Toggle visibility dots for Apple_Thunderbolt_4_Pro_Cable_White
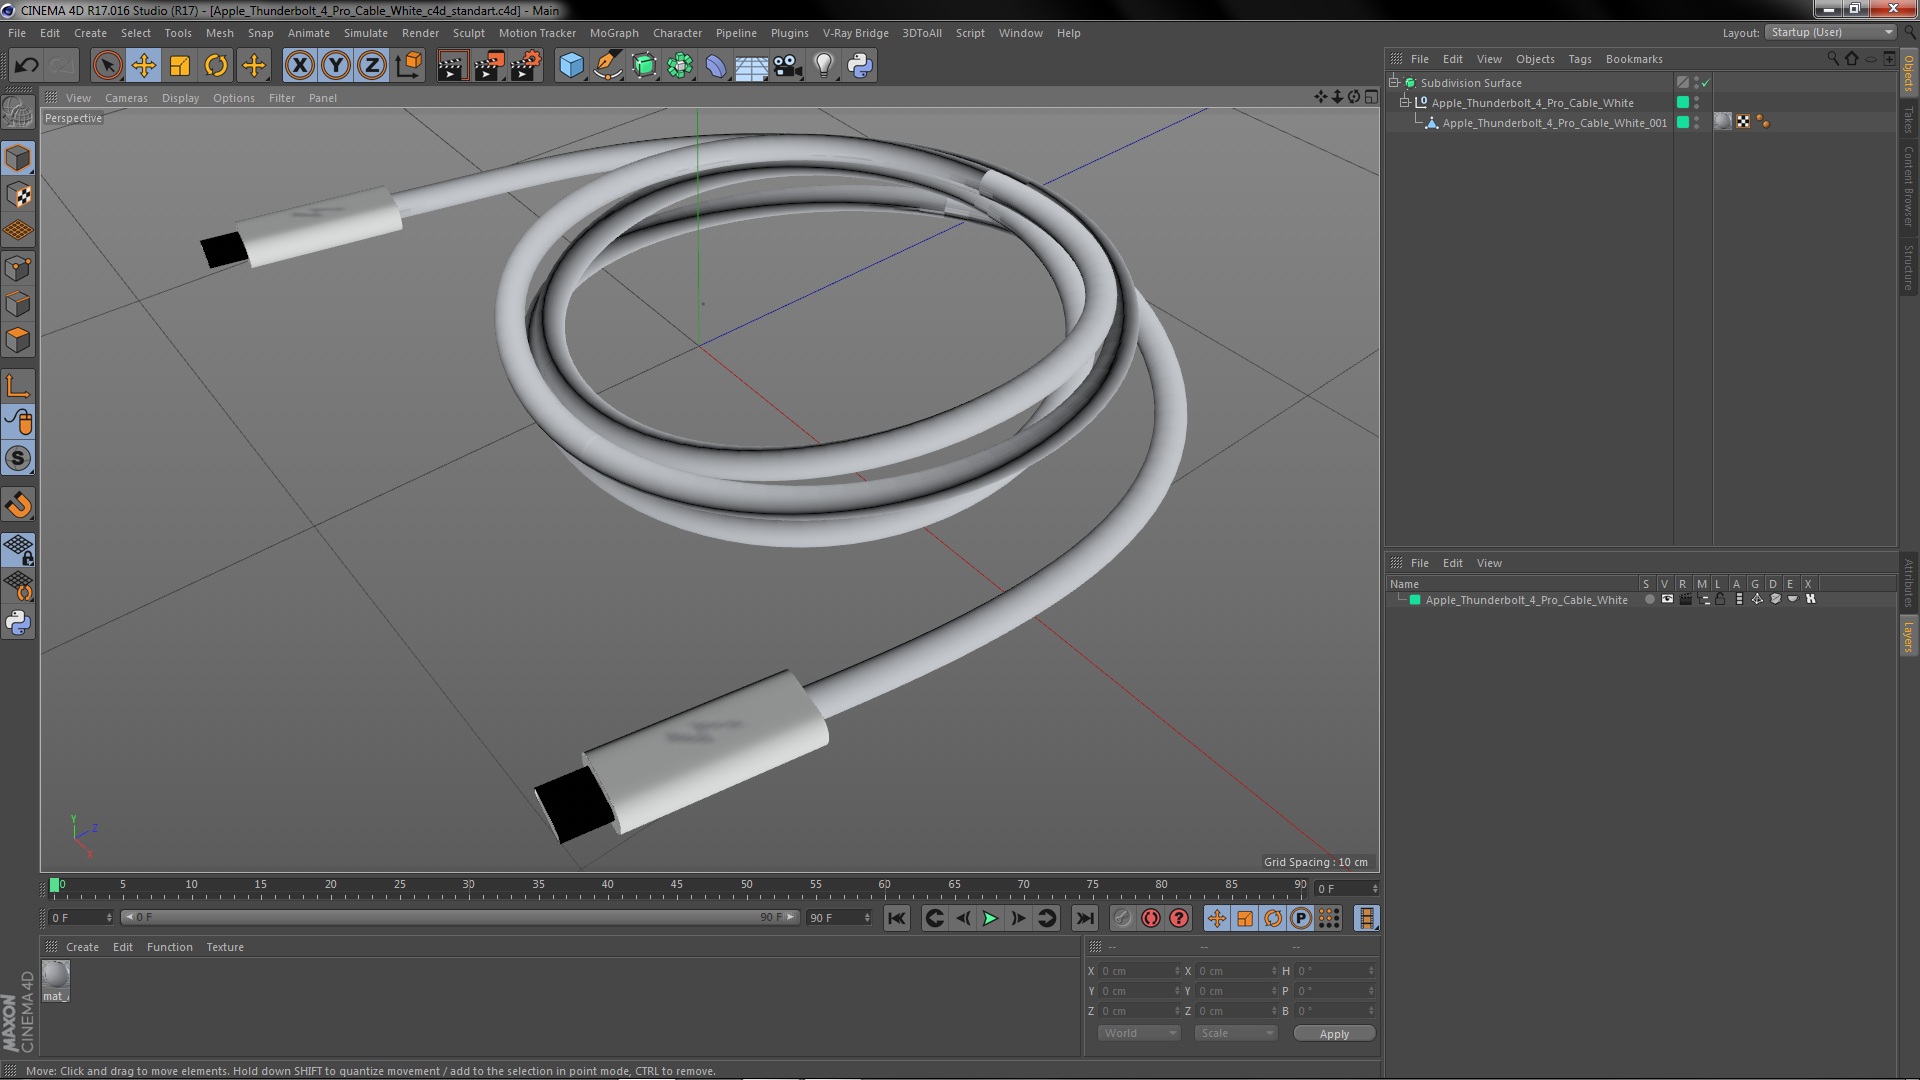This screenshot has width=1920, height=1080. [1697, 103]
